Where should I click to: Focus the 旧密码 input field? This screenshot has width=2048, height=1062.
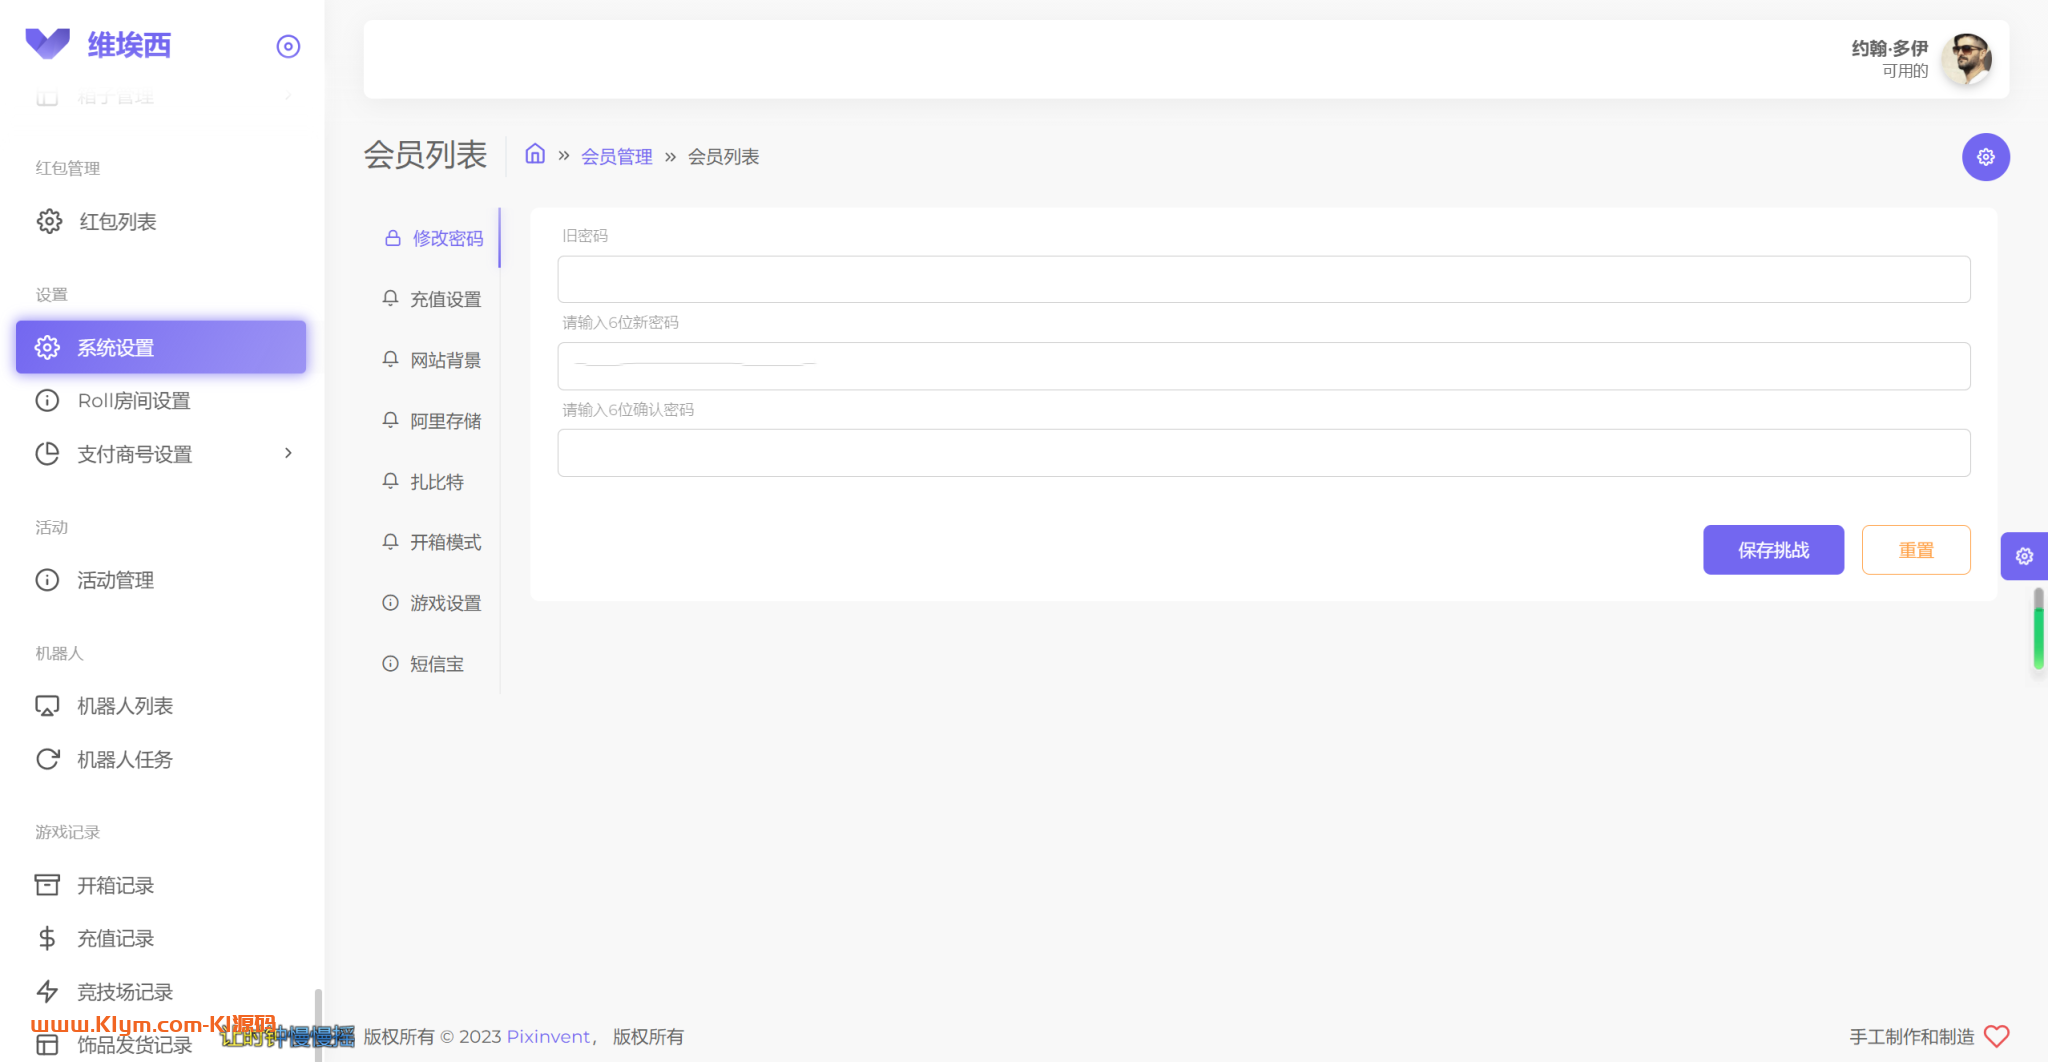(1264, 279)
